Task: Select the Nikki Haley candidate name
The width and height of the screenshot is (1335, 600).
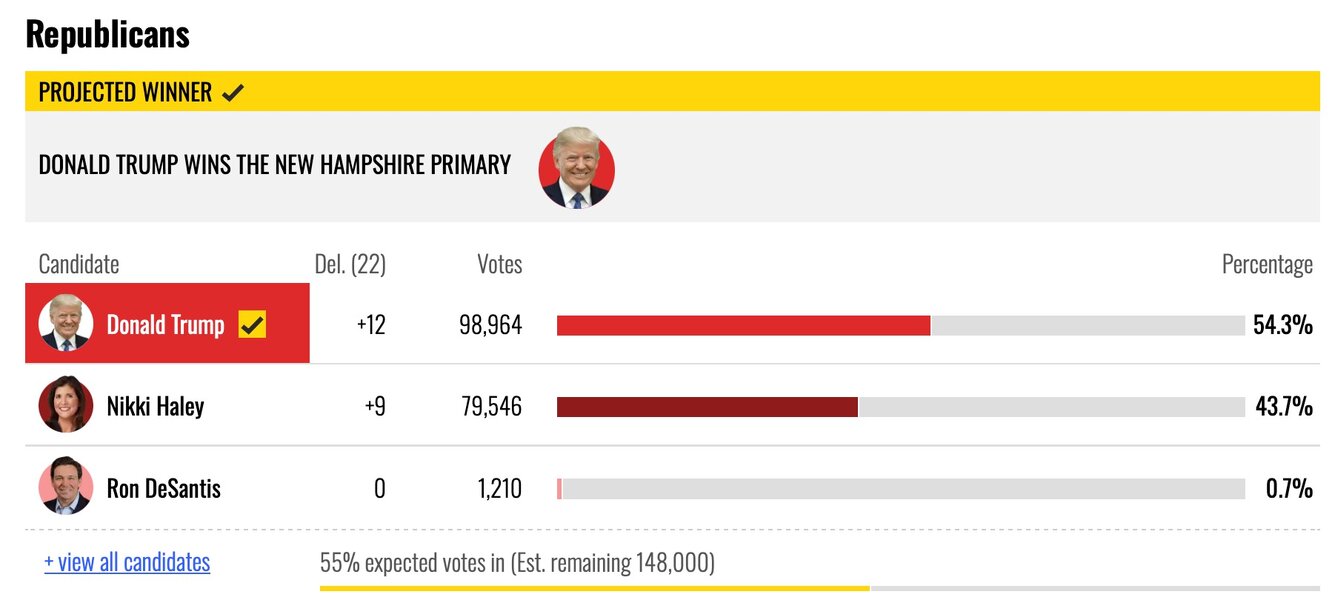Action: pyautogui.click(x=155, y=406)
